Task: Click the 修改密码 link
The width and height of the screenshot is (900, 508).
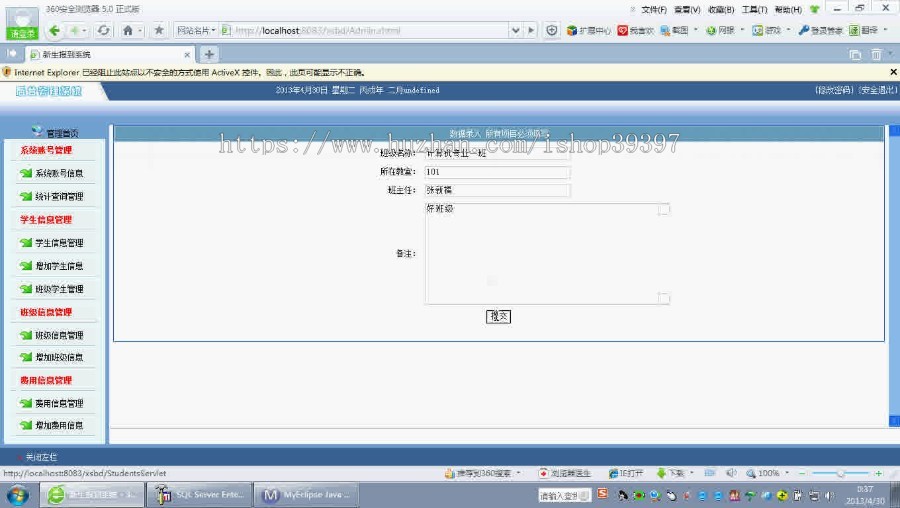Action: (834, 90)
